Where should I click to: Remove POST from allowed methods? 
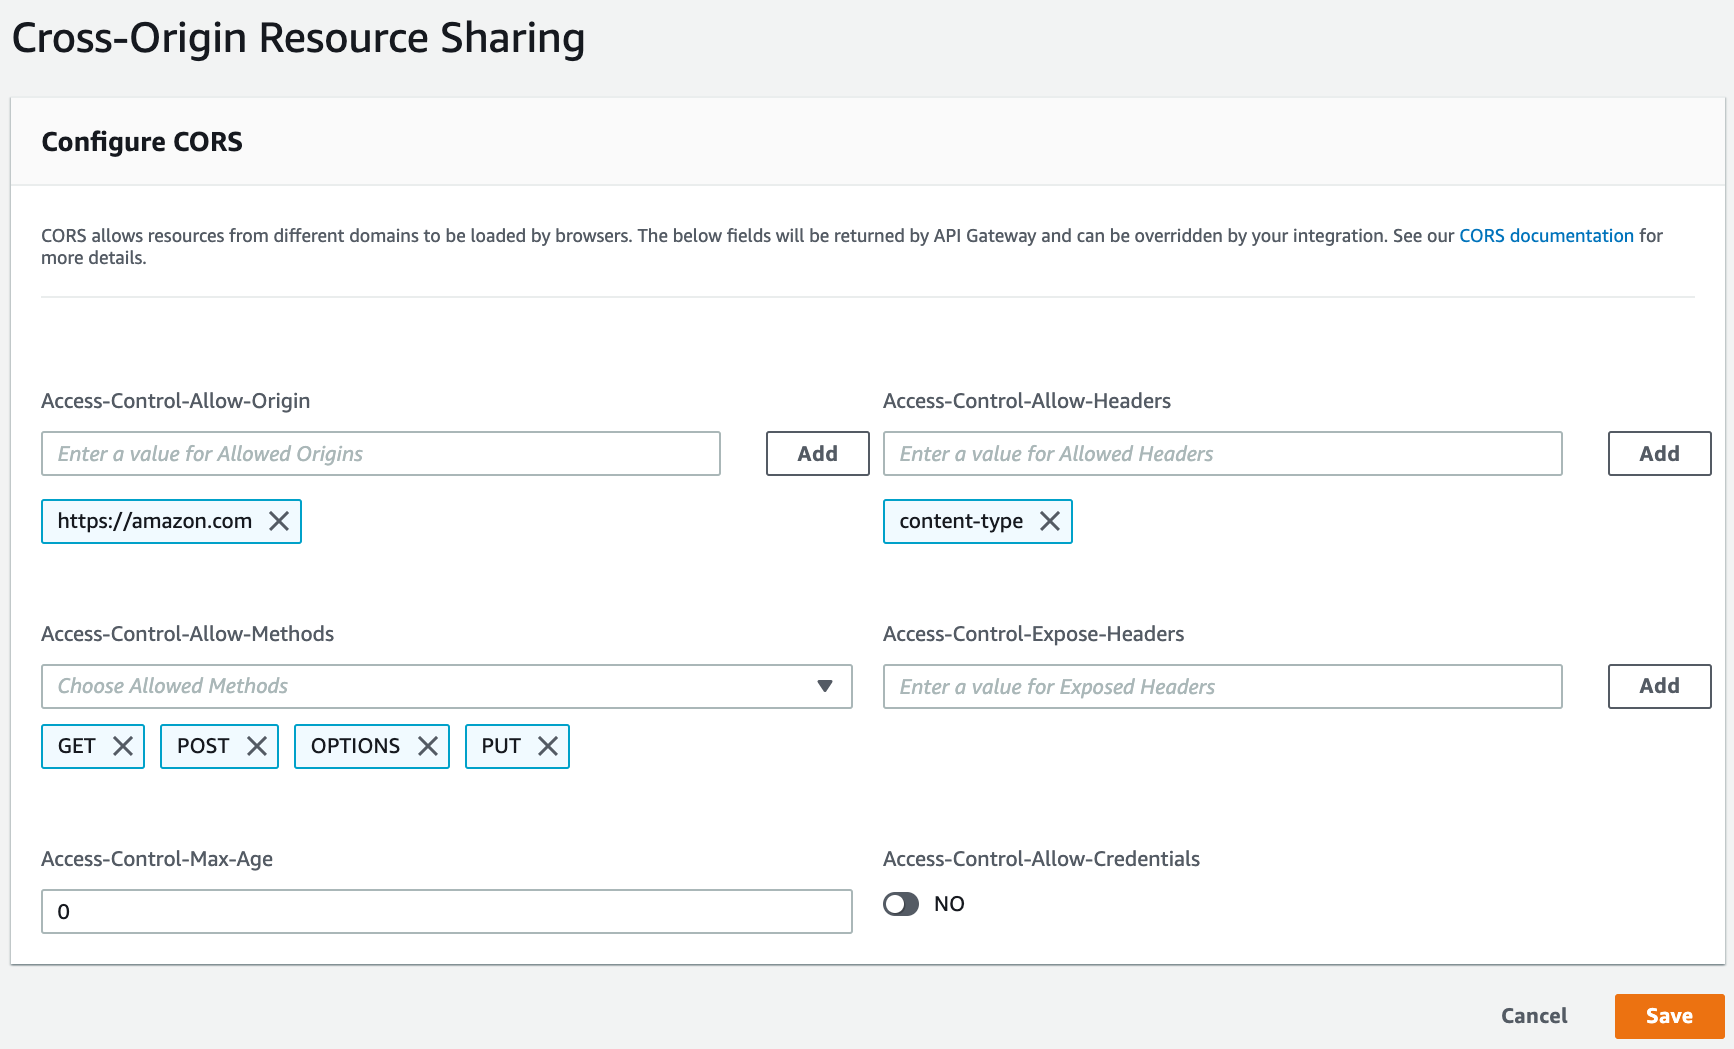(258, 745)
